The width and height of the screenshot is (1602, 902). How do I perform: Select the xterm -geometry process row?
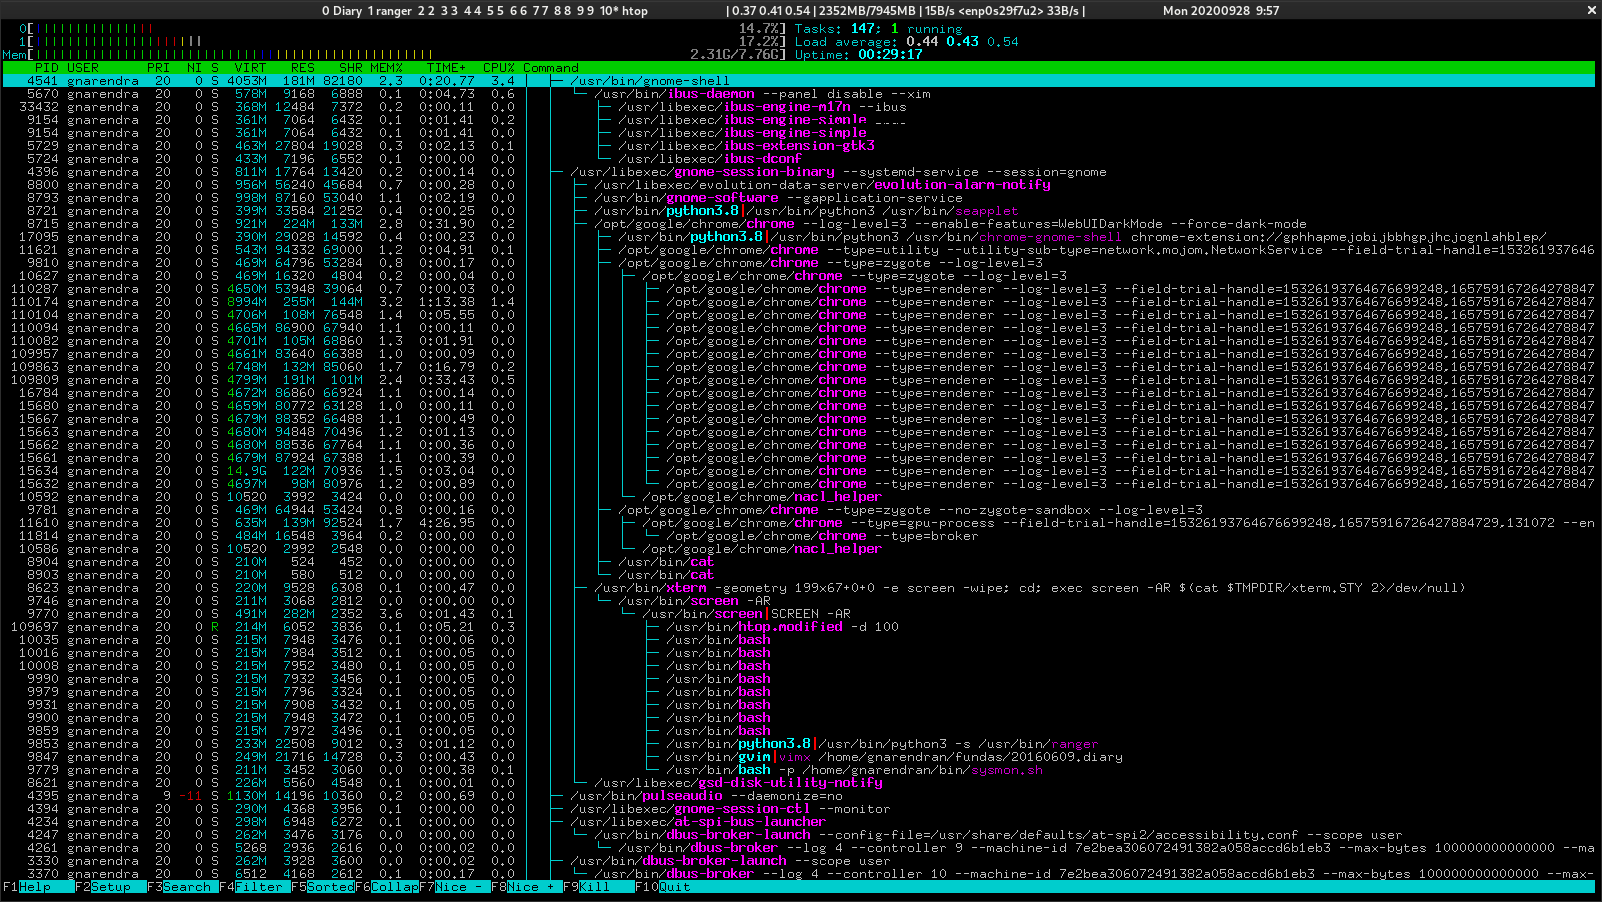pos(798,588)
